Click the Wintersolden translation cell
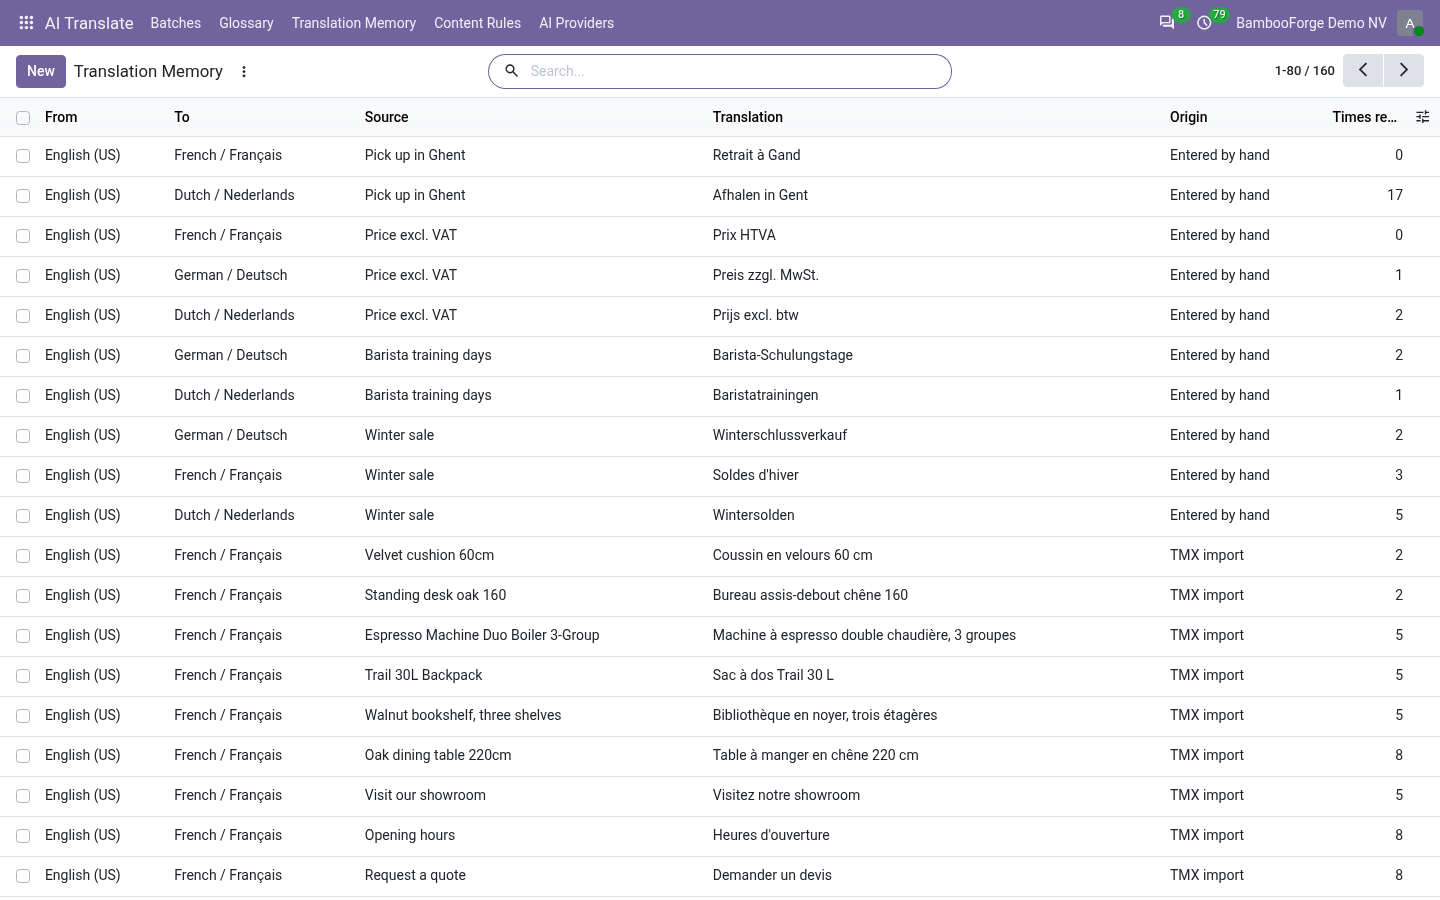1440x900 pixels. click(x=754, y=515)
